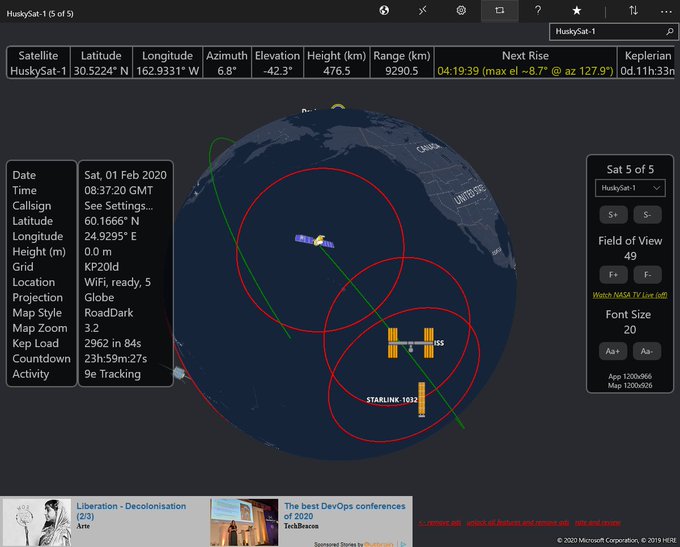
Task: Click the AdChoices icon on ad banner
Action: [403, 544]
